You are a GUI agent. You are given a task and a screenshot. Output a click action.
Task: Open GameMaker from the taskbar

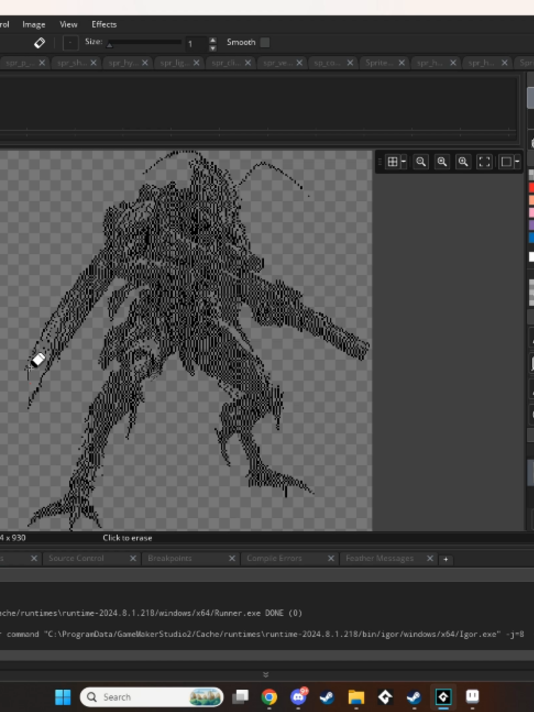pyautogui.click(x=385, y=697)
